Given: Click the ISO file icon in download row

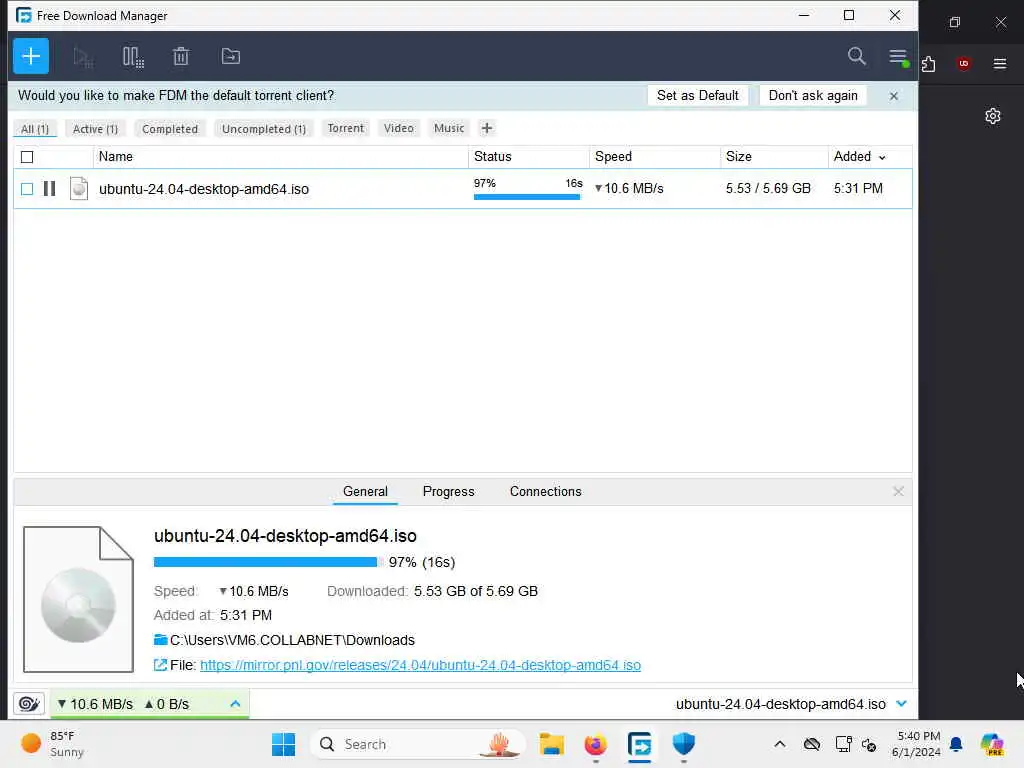Looking at the screenshot, I should (x=79, y=189).
